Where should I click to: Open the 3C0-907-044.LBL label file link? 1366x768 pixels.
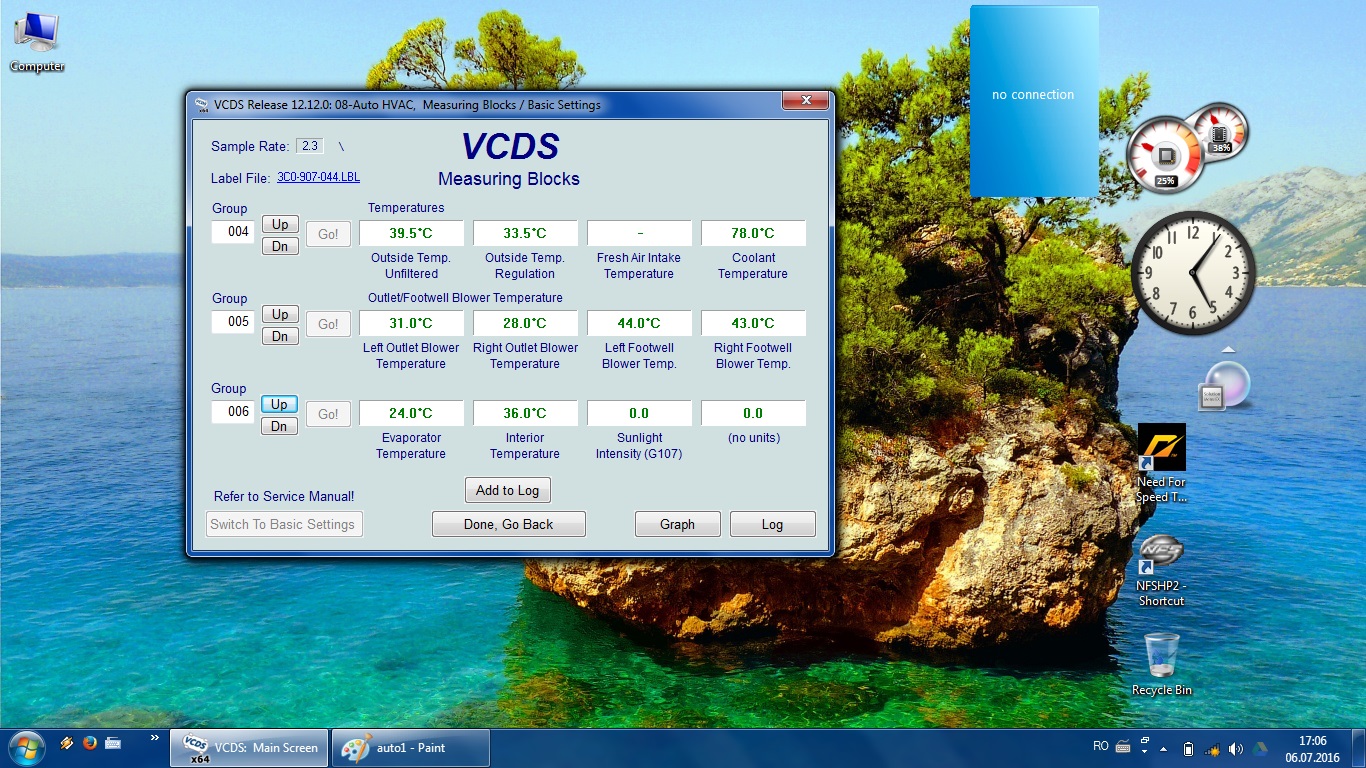pos(318,178)
